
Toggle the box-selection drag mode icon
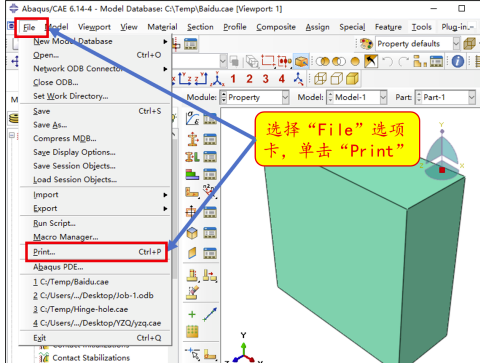click(268, 61)
